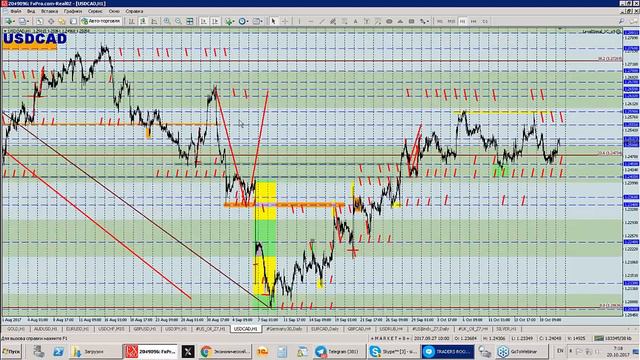Select the crosshair tool
Viewport: 640px width, 360px height.
click(x=284, y=21)
